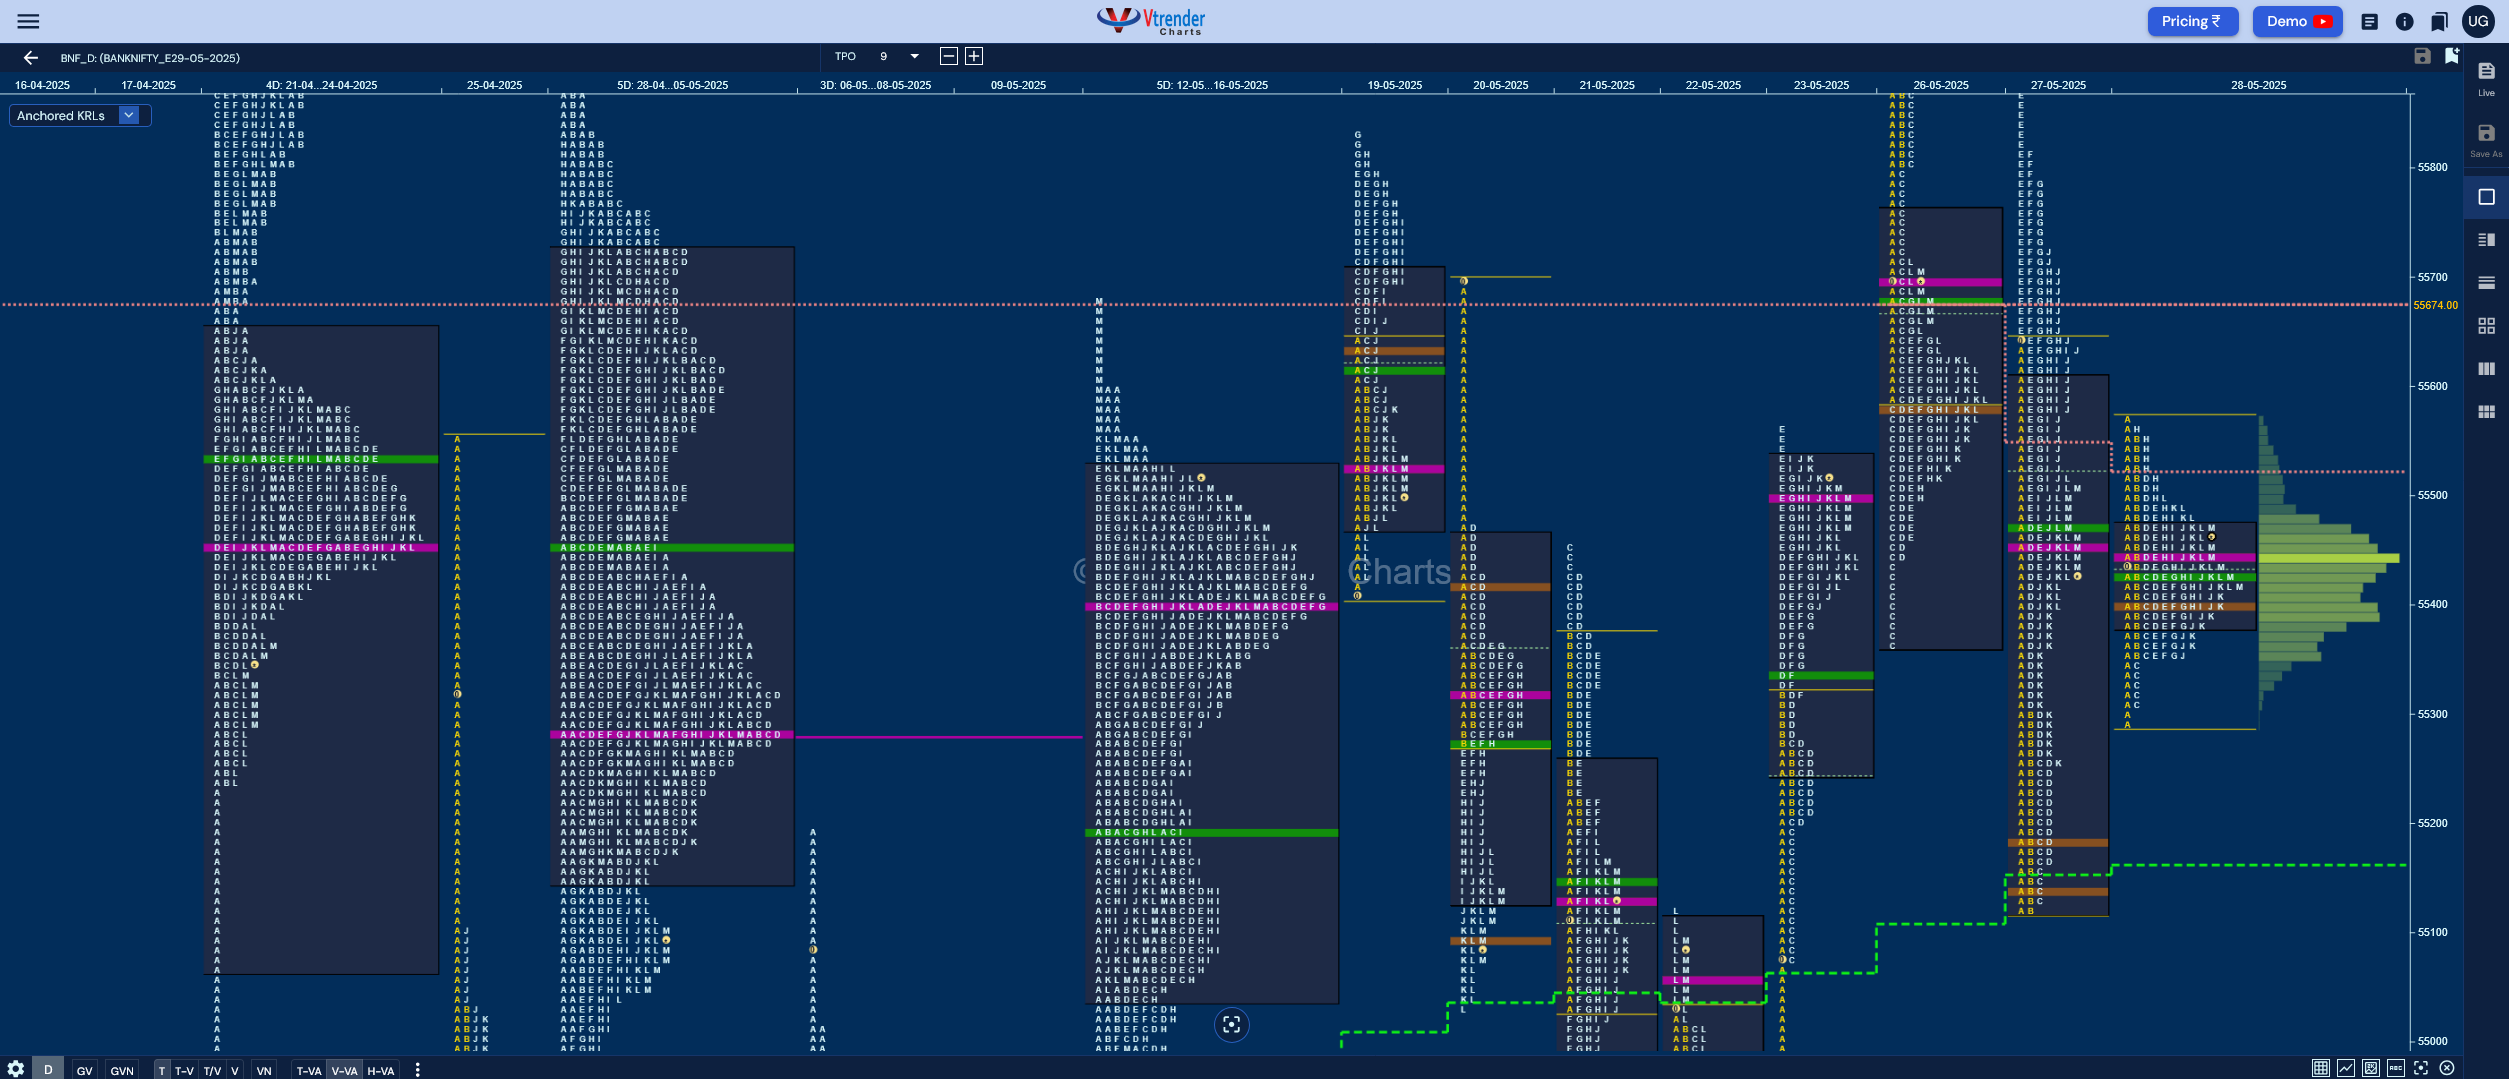Toggle the GVN display option
The height and width of the screenshot is (1080, 2509).
pos(122,1070)
